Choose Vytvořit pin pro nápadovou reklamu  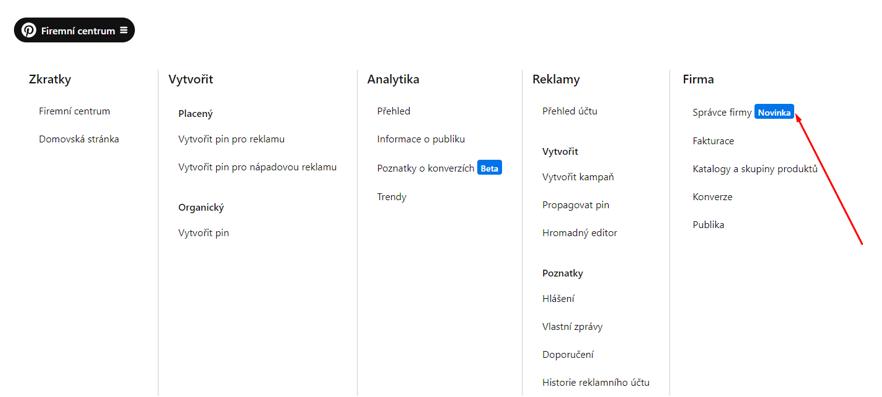tap(258, 167)
